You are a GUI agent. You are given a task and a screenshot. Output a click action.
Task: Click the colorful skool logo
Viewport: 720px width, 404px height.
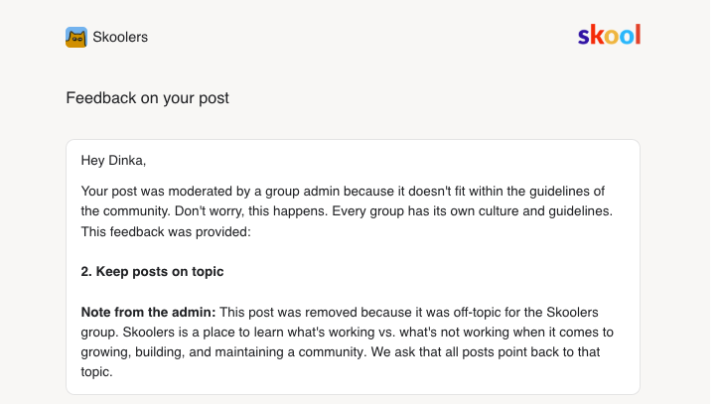point(609,36)
